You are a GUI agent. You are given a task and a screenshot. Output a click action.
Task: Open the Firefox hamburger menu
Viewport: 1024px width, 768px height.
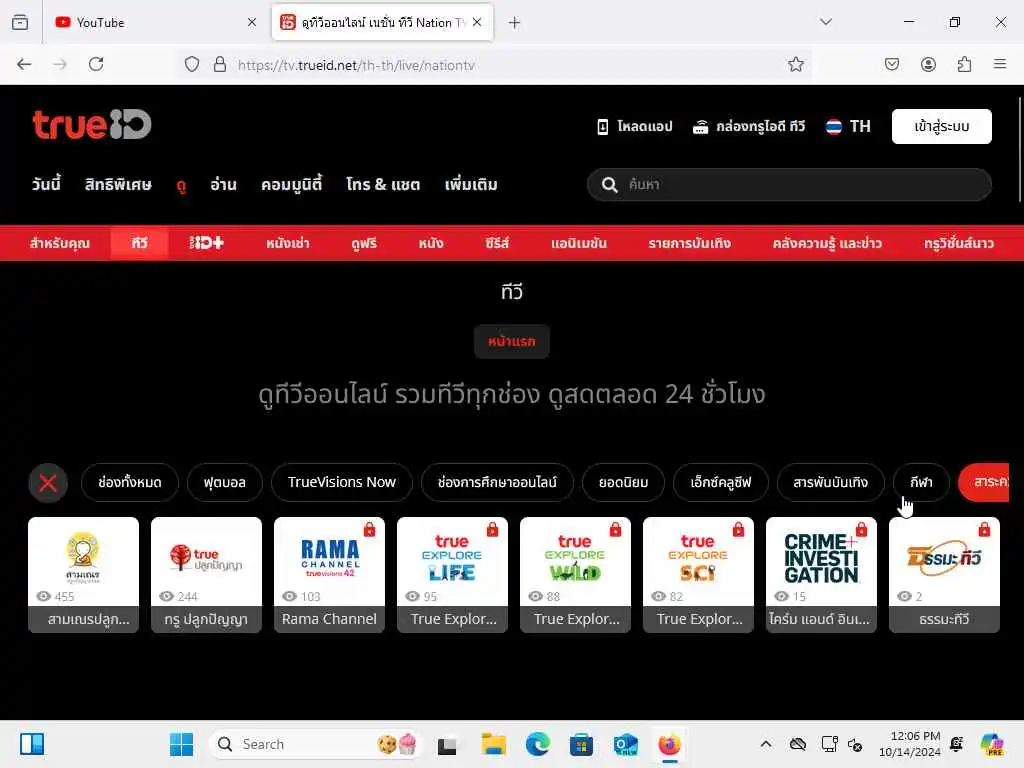click(x=1000, y=64)
